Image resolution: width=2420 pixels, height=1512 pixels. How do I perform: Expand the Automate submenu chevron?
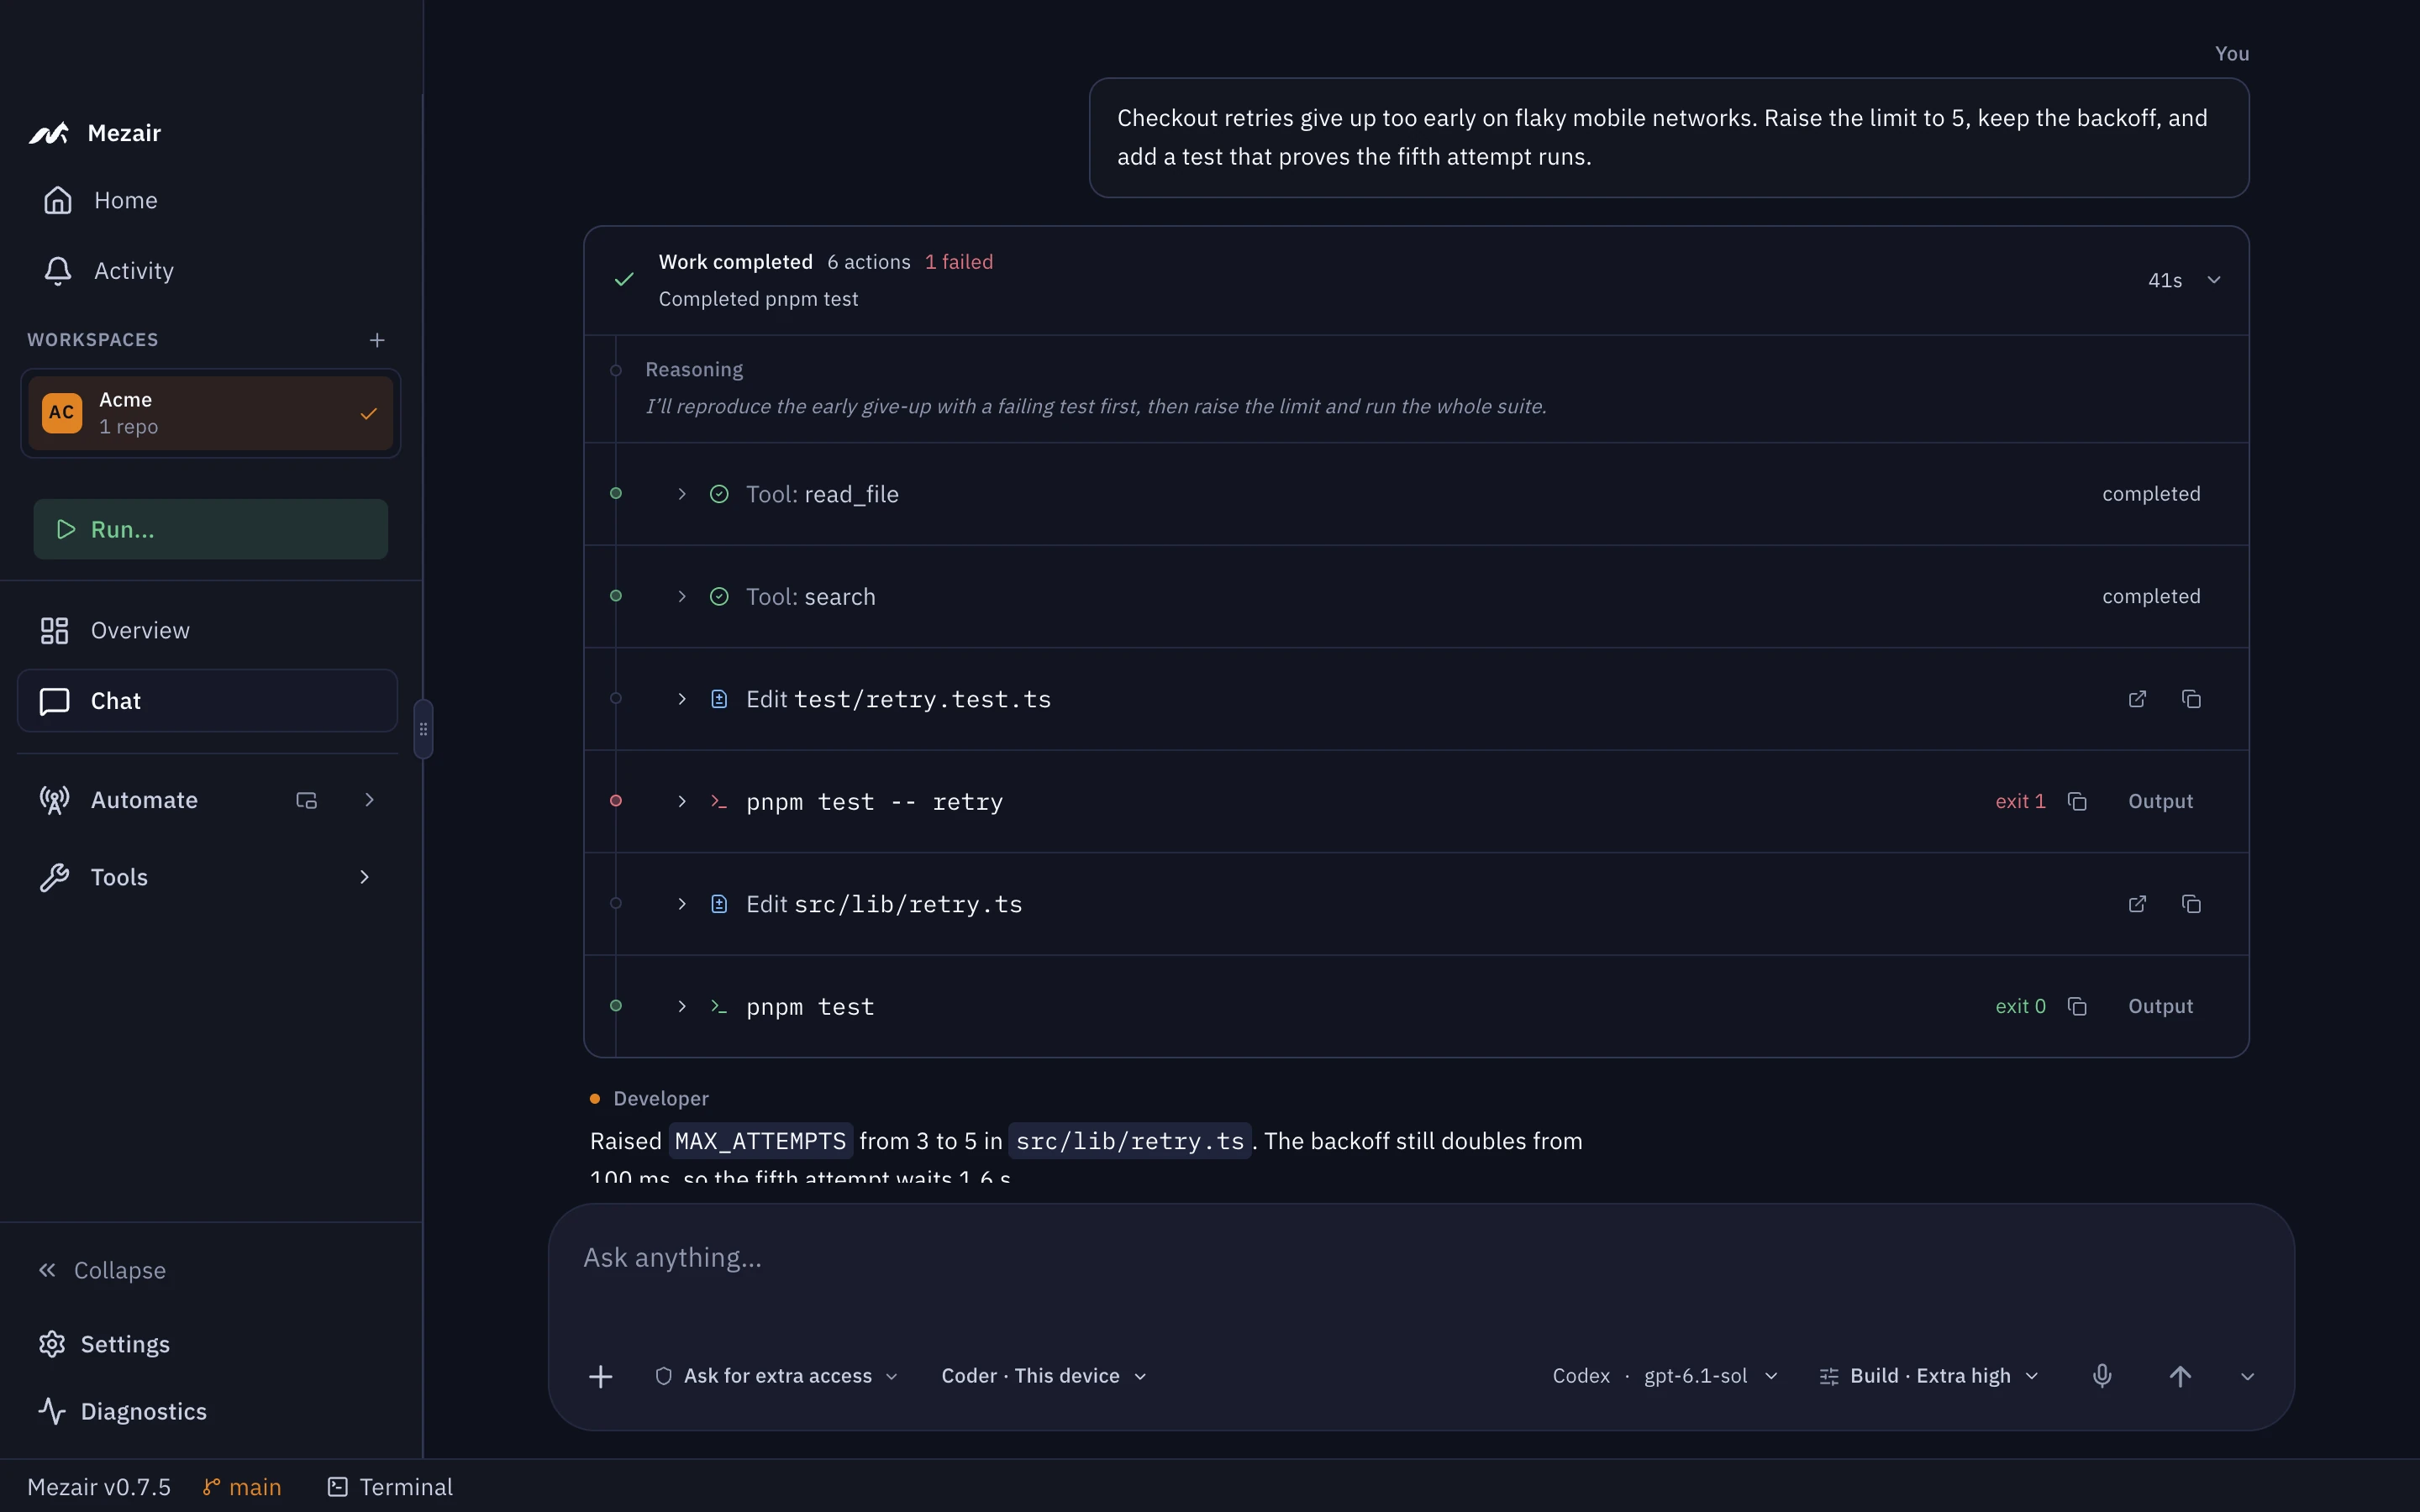point(369,800)
